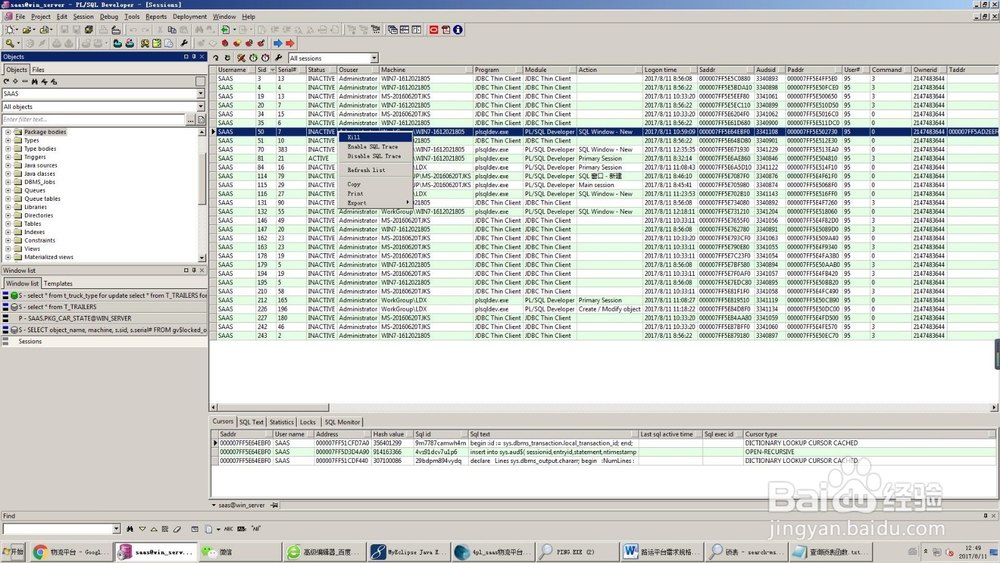Click the Kill session toolbar icon
Image resolution: width=1000 pixels, height=563 pixels.
(x=241, y=58)
